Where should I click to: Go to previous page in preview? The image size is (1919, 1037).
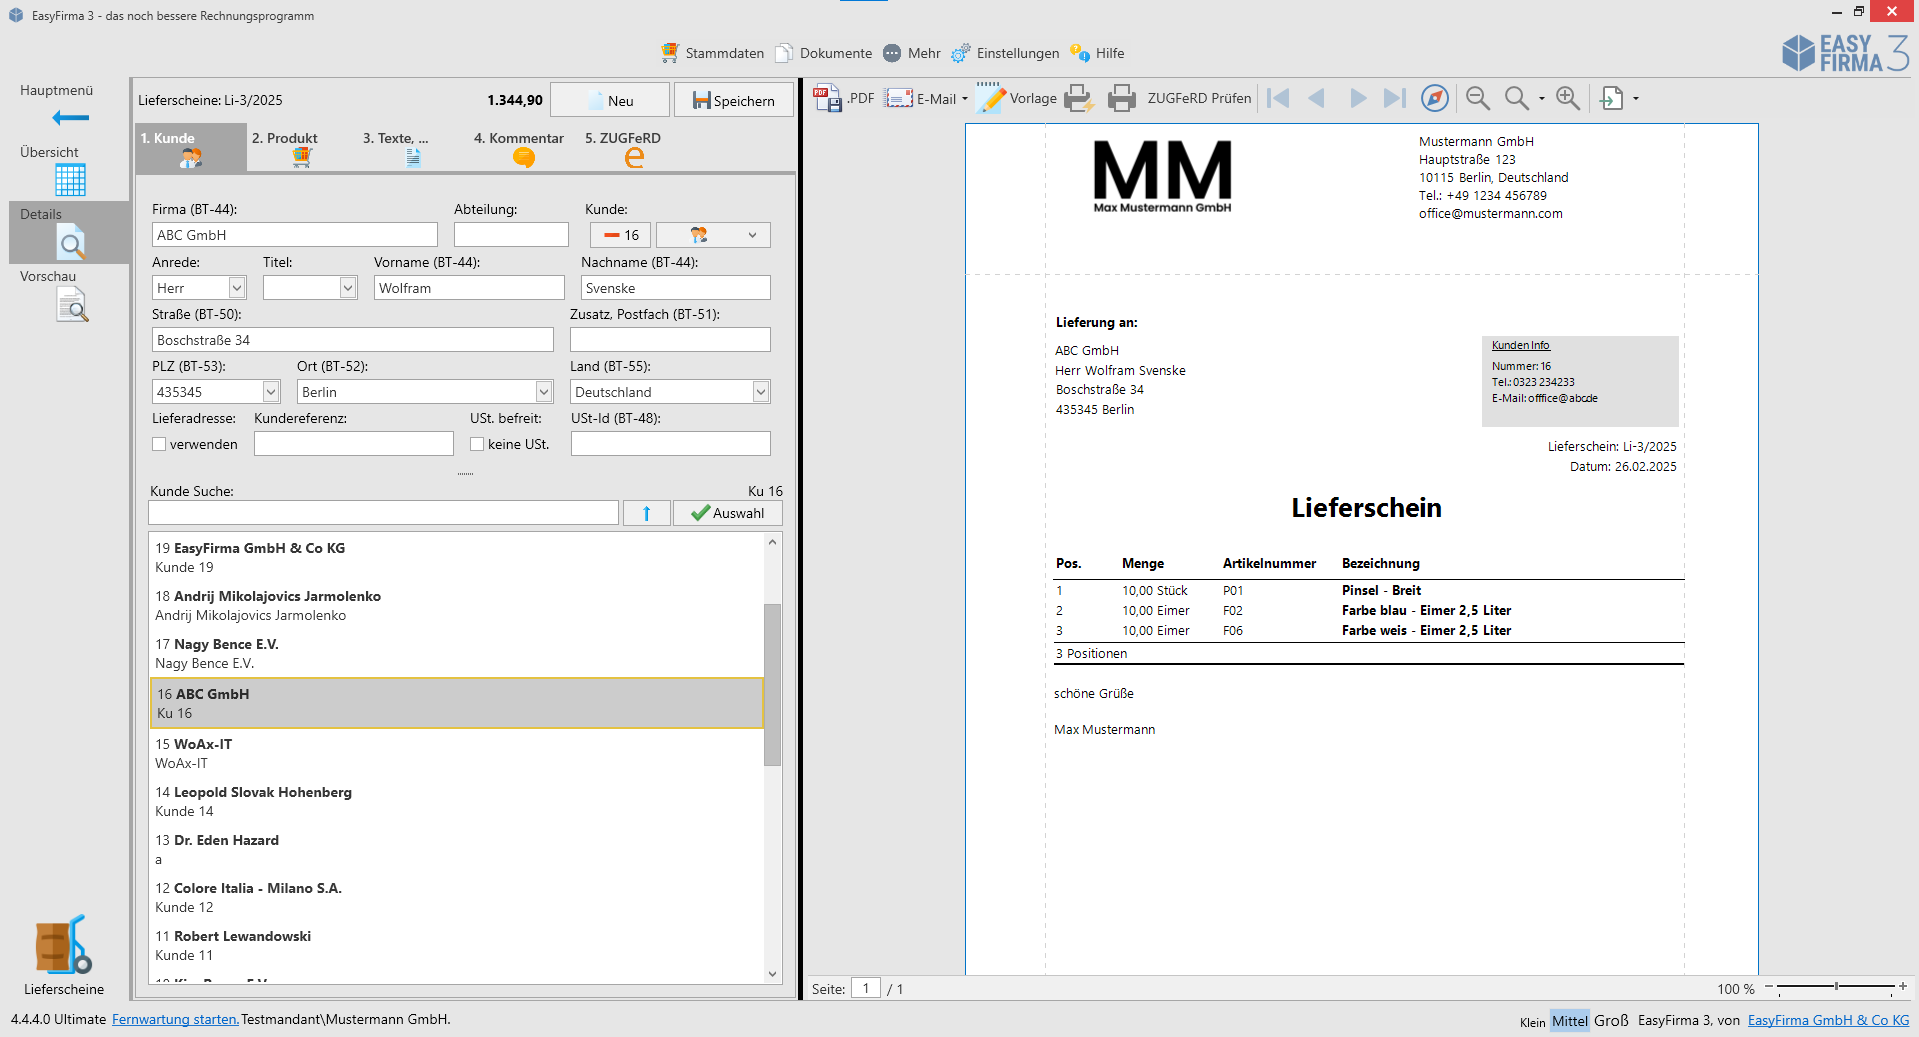1317,98
